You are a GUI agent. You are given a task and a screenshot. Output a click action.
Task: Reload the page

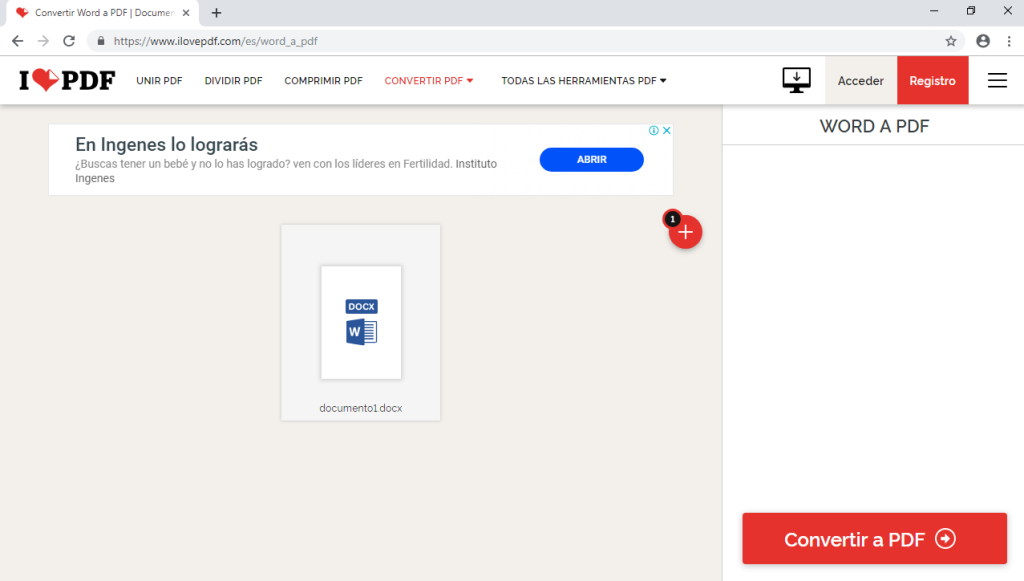pos(69,41)
